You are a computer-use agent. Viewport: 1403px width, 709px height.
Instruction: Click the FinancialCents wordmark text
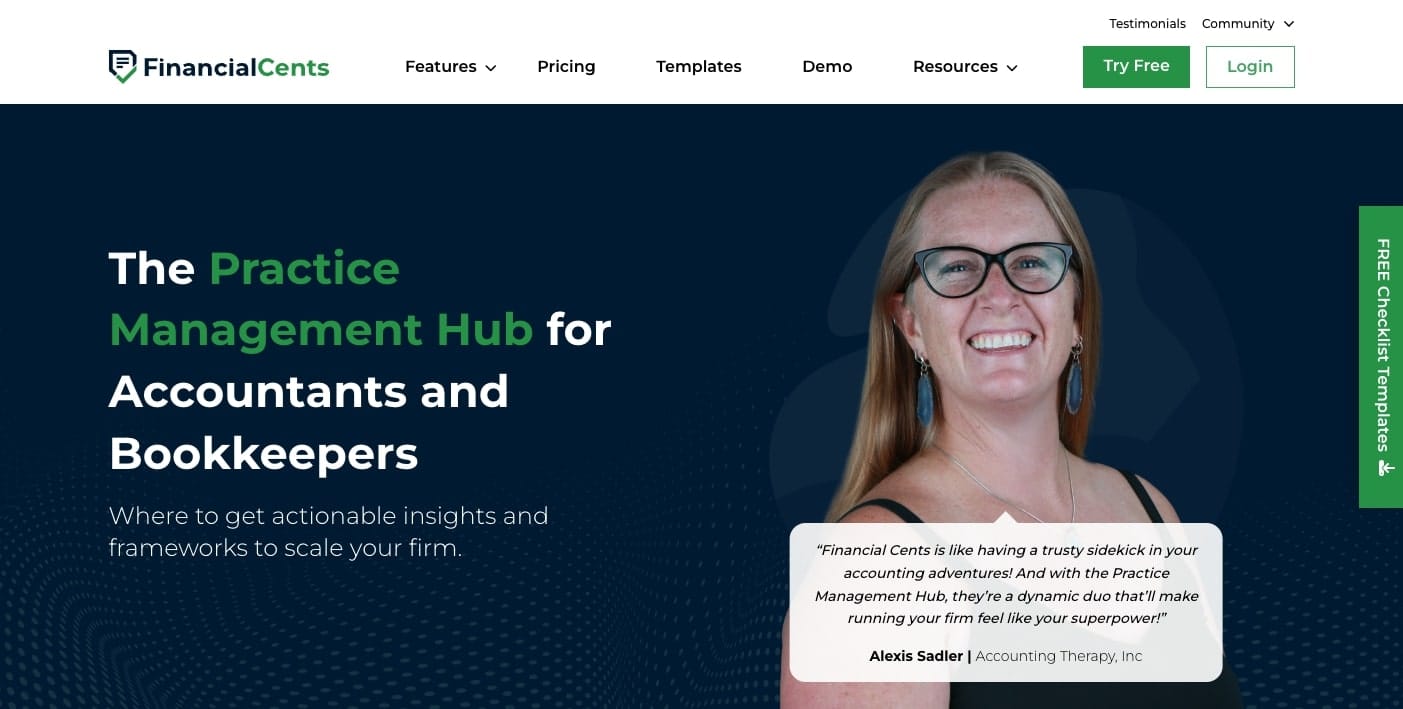[x=236, y=68]
